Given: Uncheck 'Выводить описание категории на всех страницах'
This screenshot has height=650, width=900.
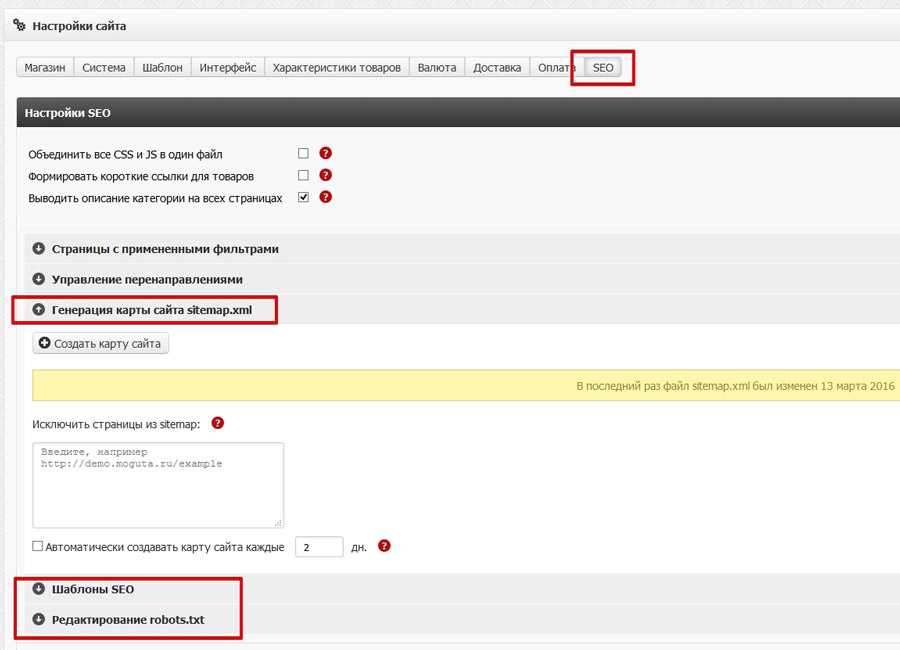Looking at the screenshot, I should tap(303, 198).
